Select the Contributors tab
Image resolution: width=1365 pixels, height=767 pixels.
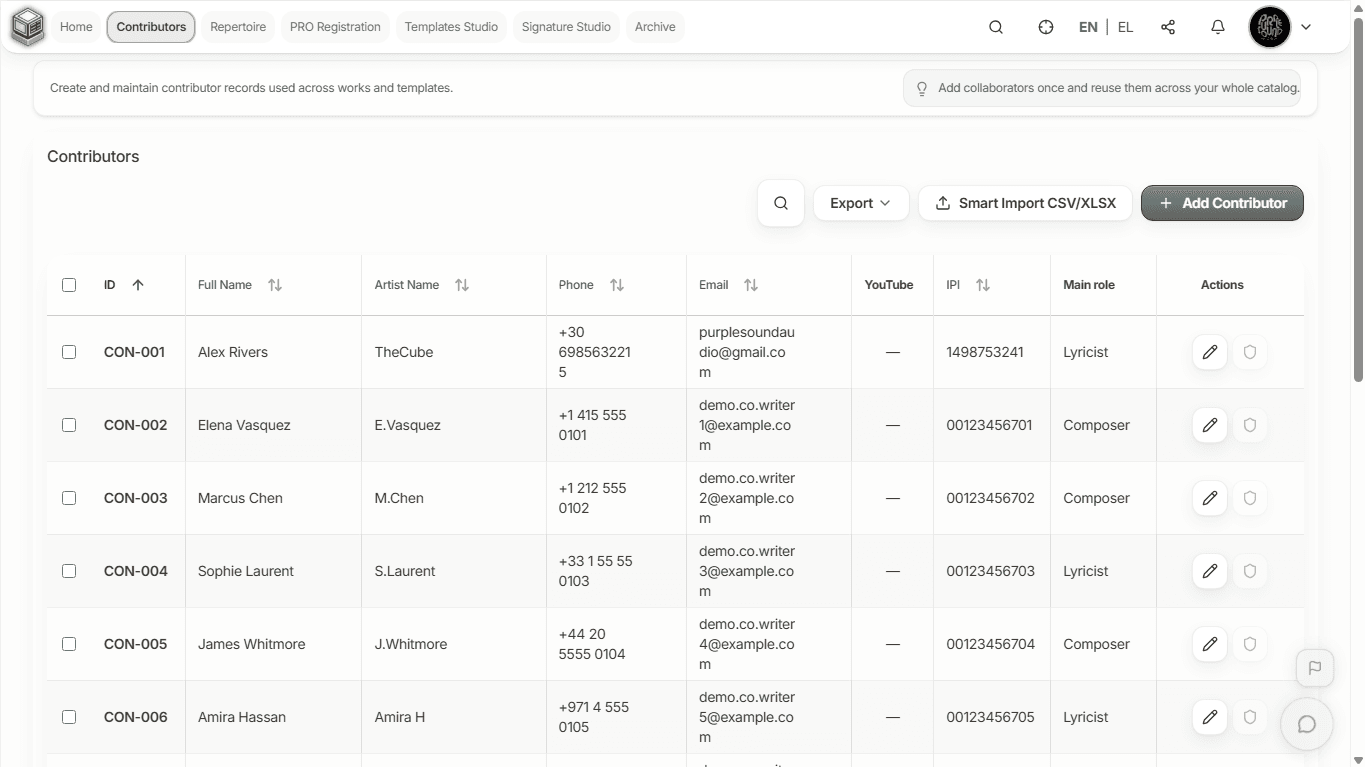151,27
